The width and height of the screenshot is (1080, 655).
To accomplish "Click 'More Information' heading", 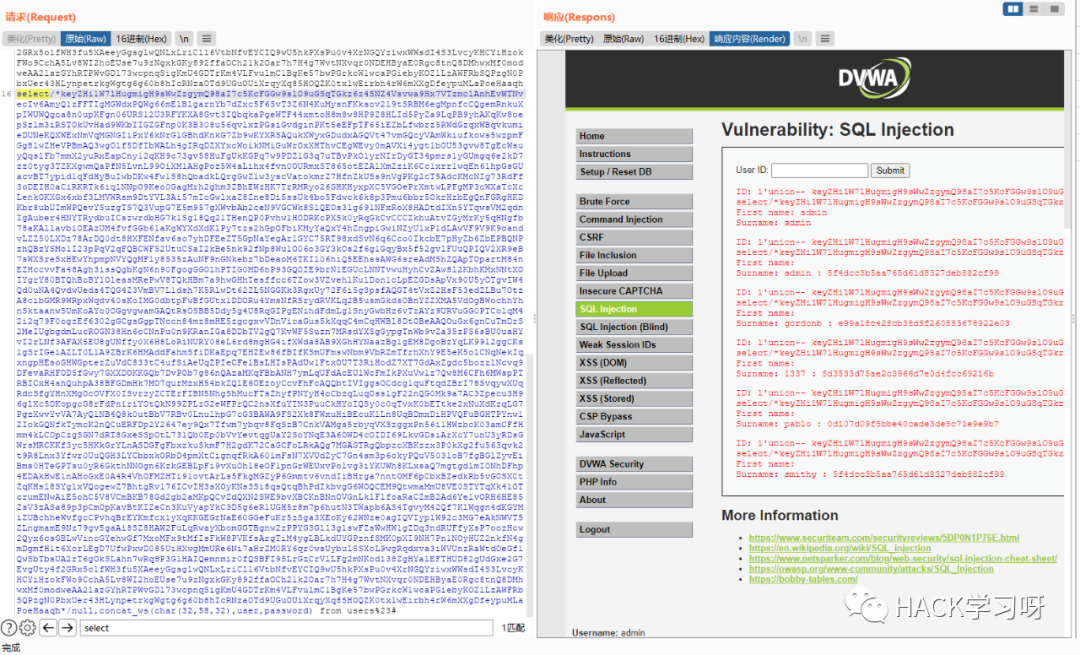I will pyautogui.click(x=780, y=515).
